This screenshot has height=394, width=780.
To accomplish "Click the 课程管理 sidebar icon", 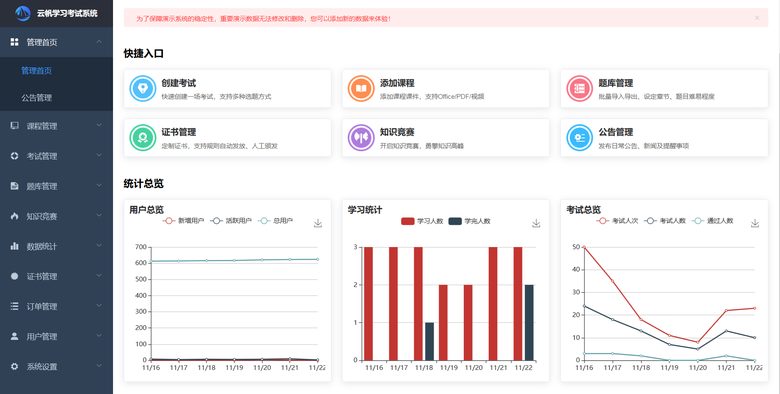I will (x=14, y=126).
